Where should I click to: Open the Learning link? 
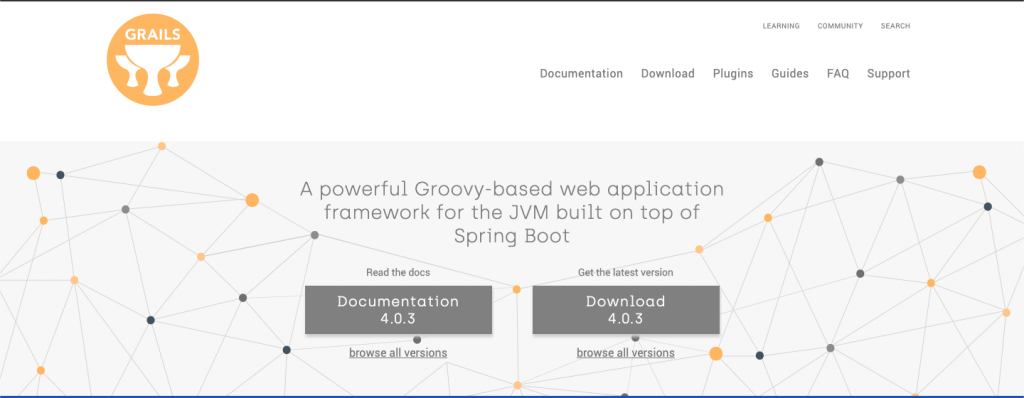(781, 26)
